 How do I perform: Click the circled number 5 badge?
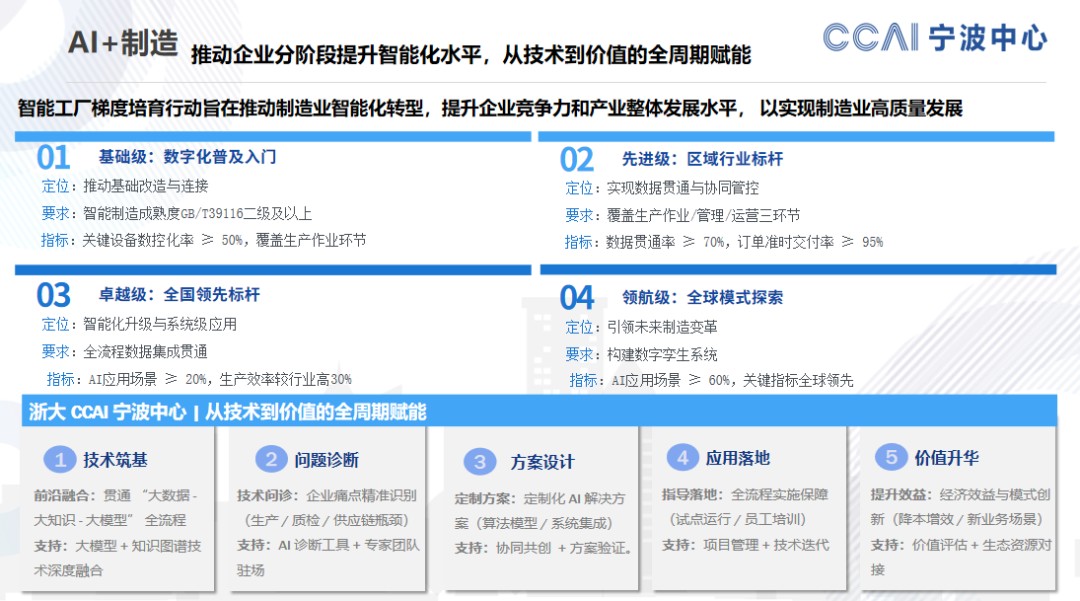coord(891,457)
